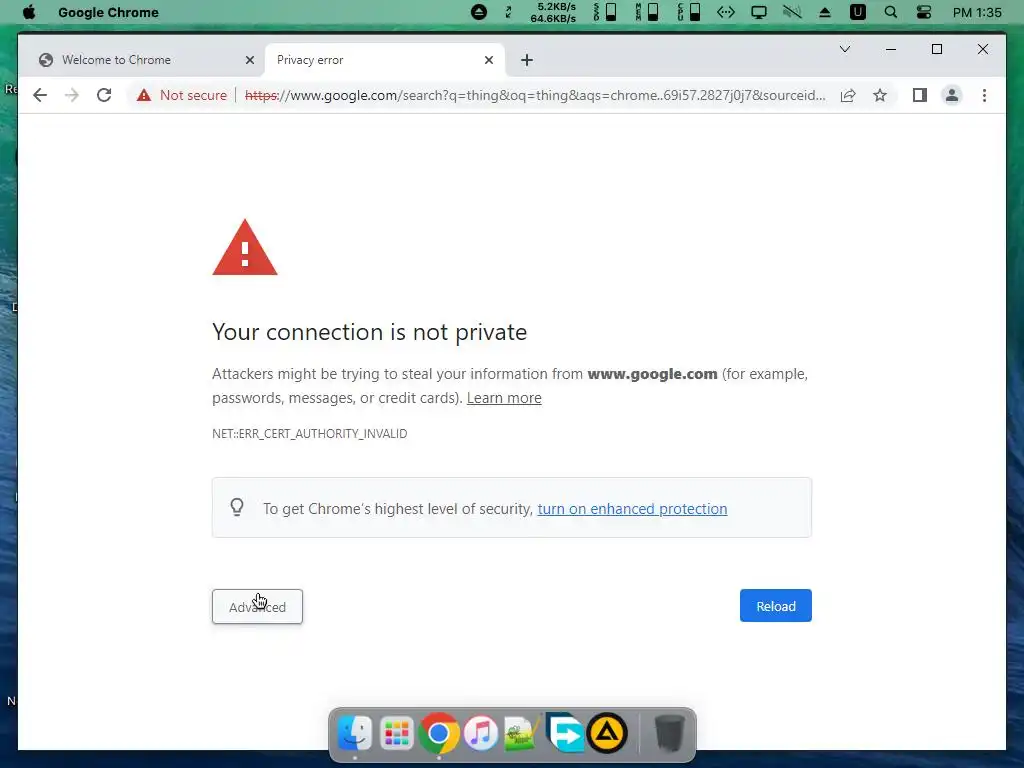Close the Privacy error tab
Screen dimensions: 1024x768
(488, 60)
